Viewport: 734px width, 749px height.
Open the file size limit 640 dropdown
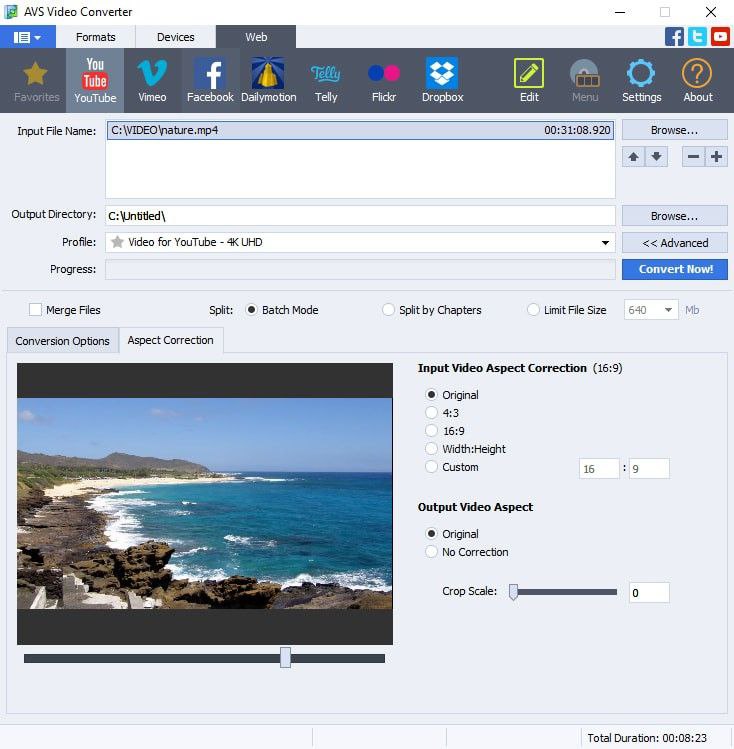tap(667, 310)
